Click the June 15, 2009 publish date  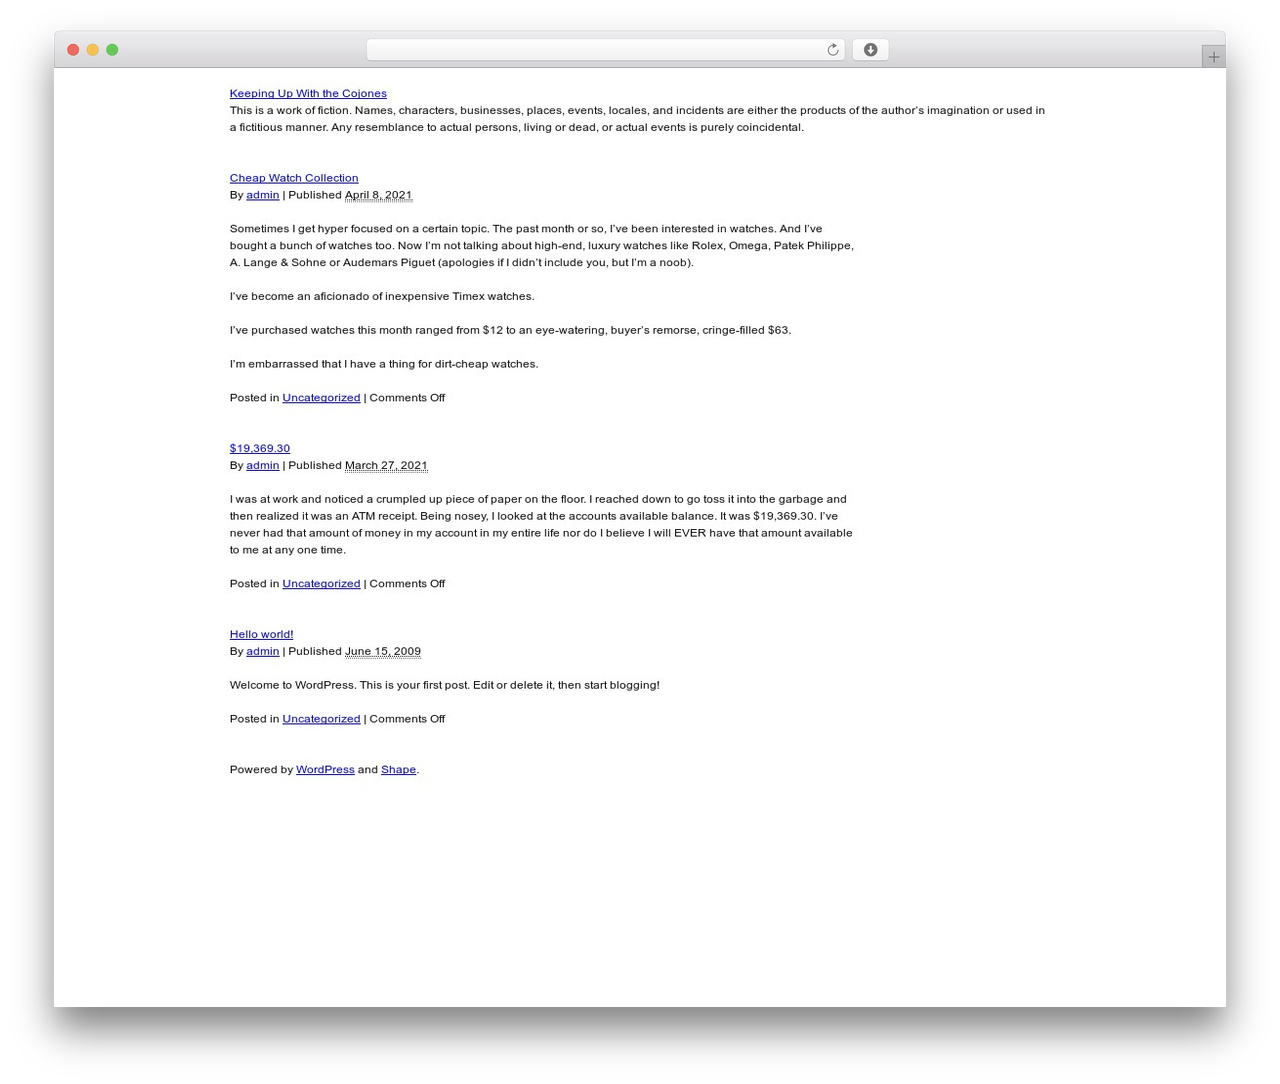[383, 651]
